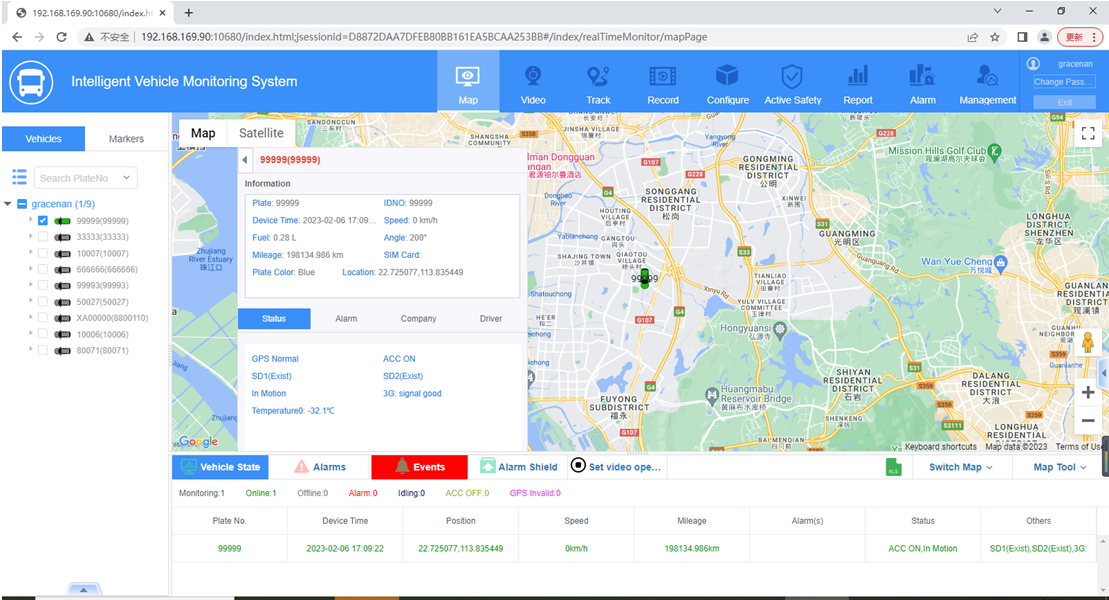The image size is (1109, 600).
Task: Check vehicle 80071(80071) checkbox
Action: (x=42, y=350)
